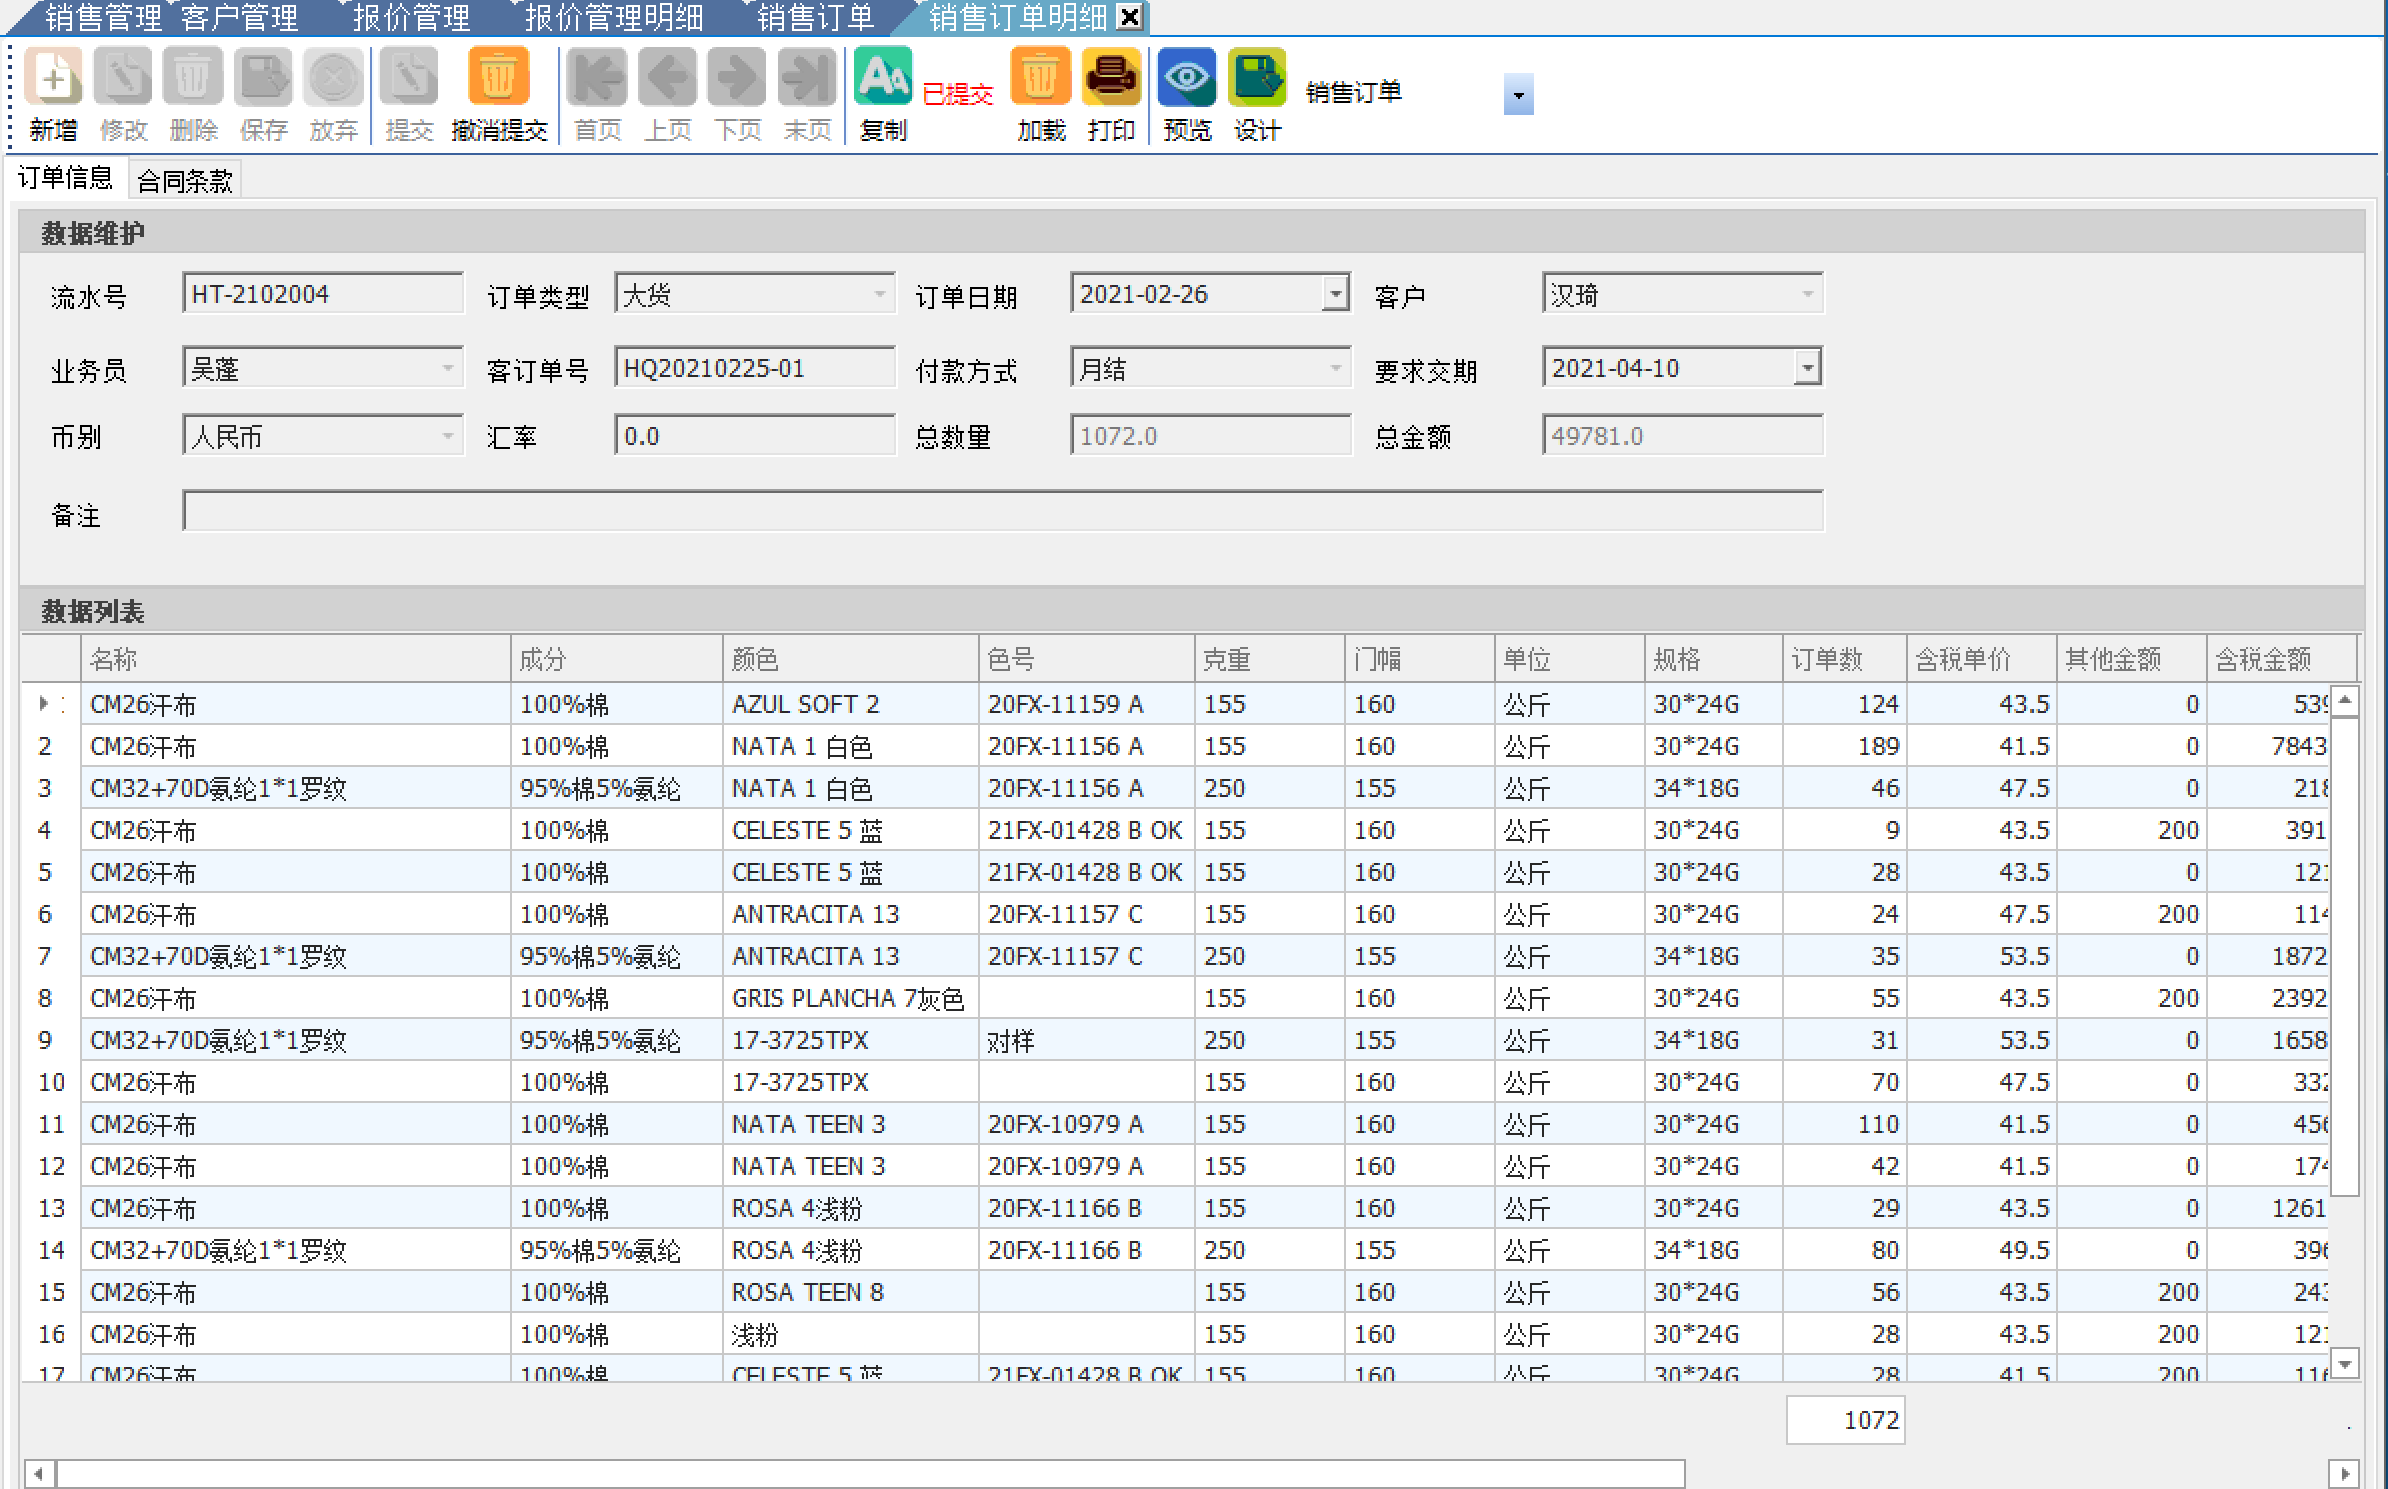
Task: Open 预览 preview eye icon
Action: tap(1187, 78)
